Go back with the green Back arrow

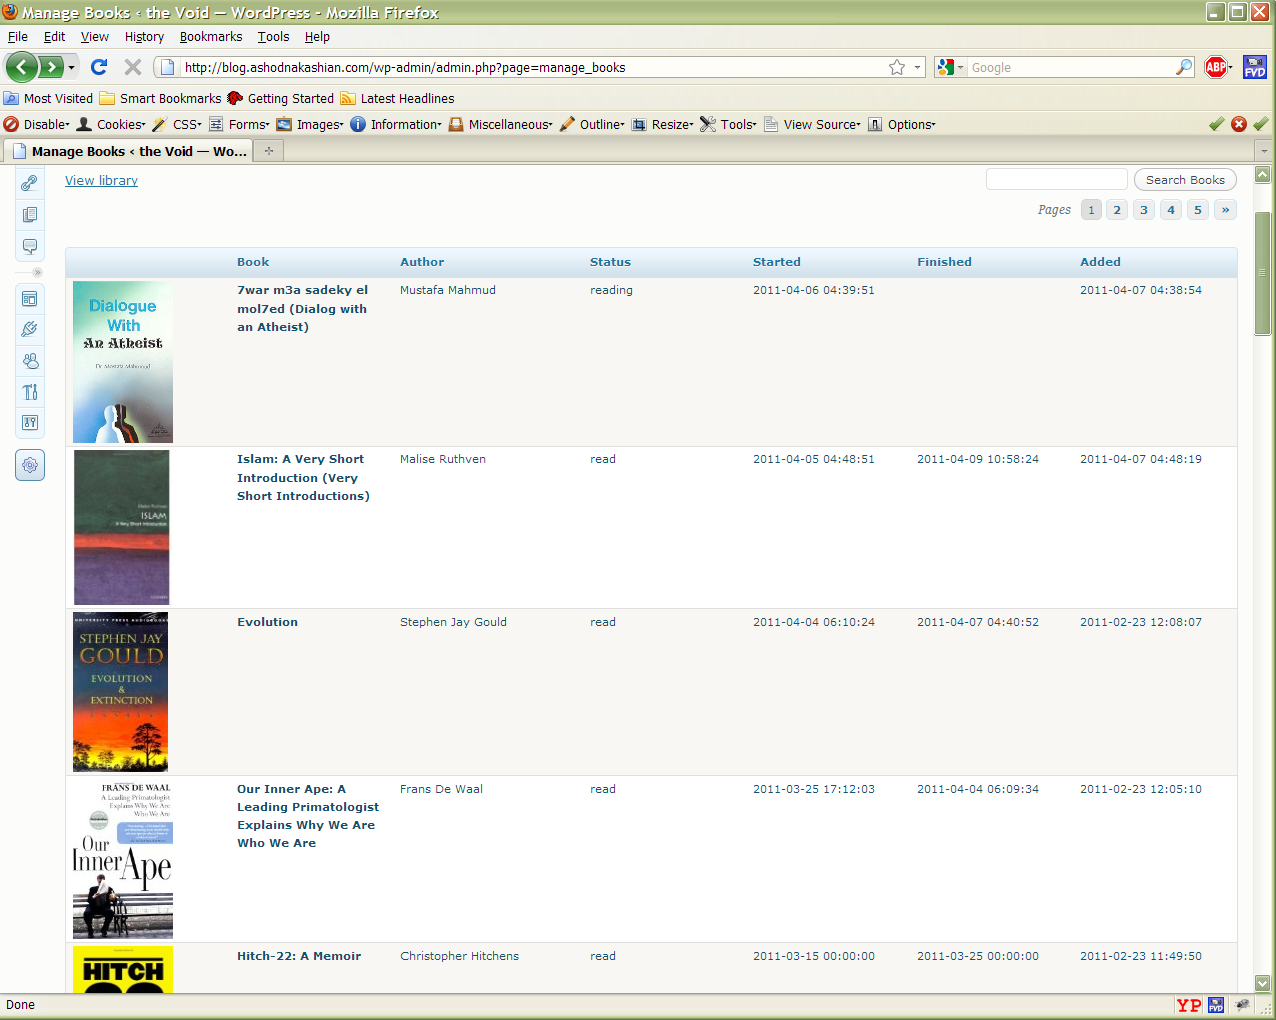pos(21,67)
